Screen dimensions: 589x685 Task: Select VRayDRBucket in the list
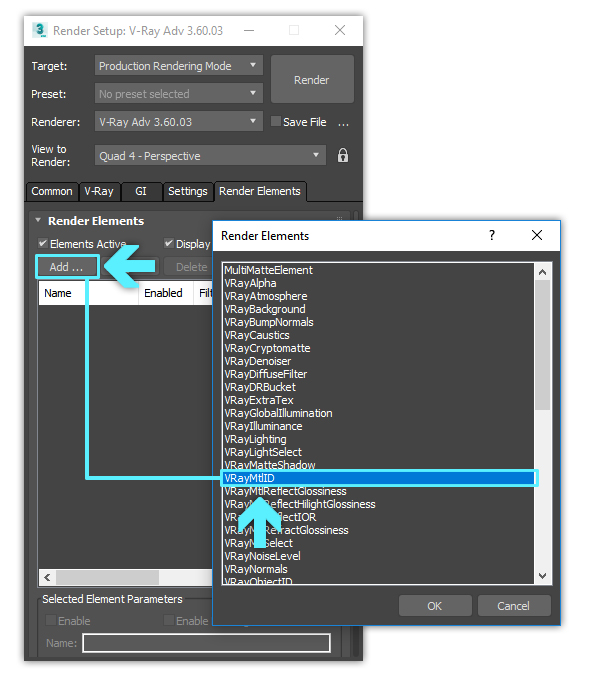click(x=378, y=387)
